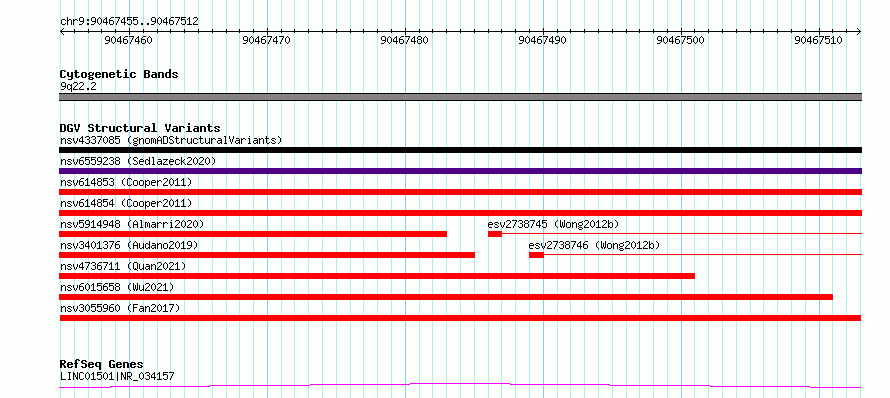This screenshot has height=398, width=890.
Task: Click the red bar under nsv614854 Cooper2011
Action: coord(460,213)
